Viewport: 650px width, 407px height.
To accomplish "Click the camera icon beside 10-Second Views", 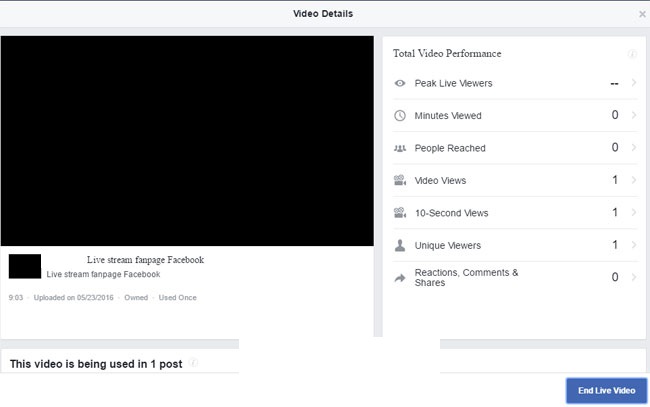I will 400,213.
